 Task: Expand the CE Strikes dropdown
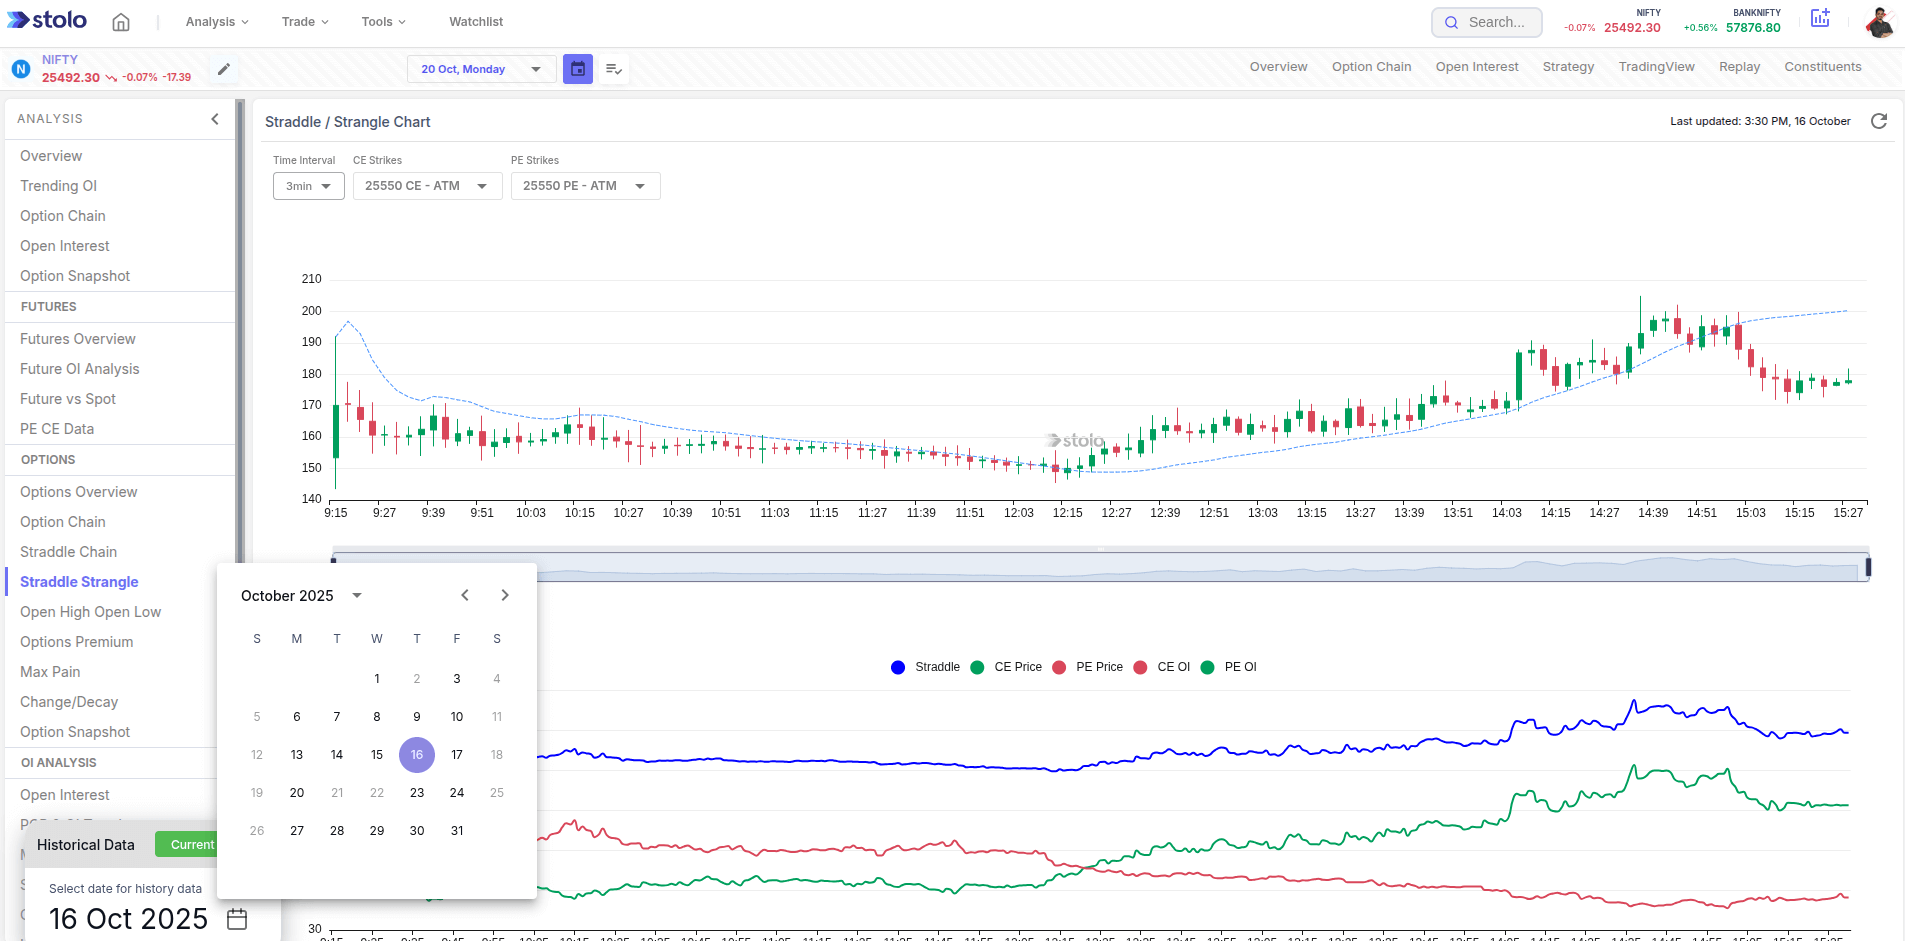coord(427,186)
